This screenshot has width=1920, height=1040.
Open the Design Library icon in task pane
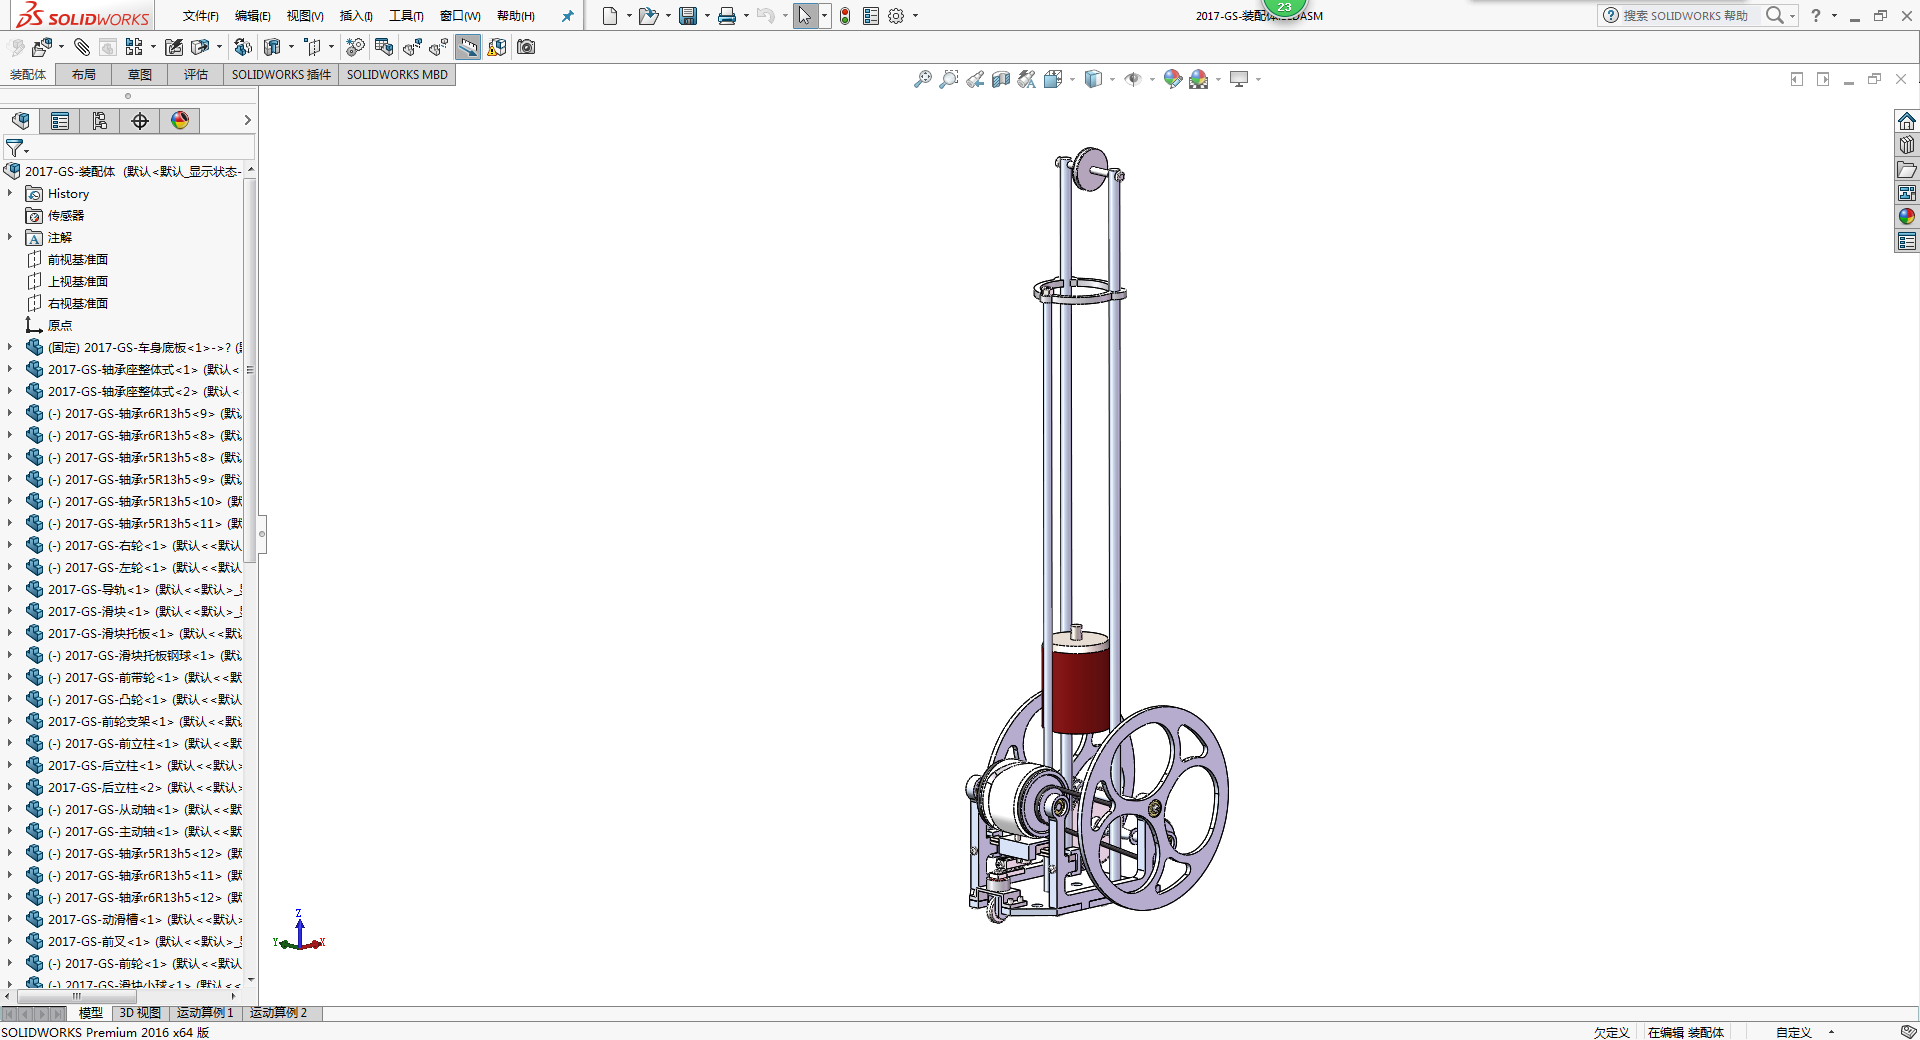pyautogui.click(x=1907, y=145)
